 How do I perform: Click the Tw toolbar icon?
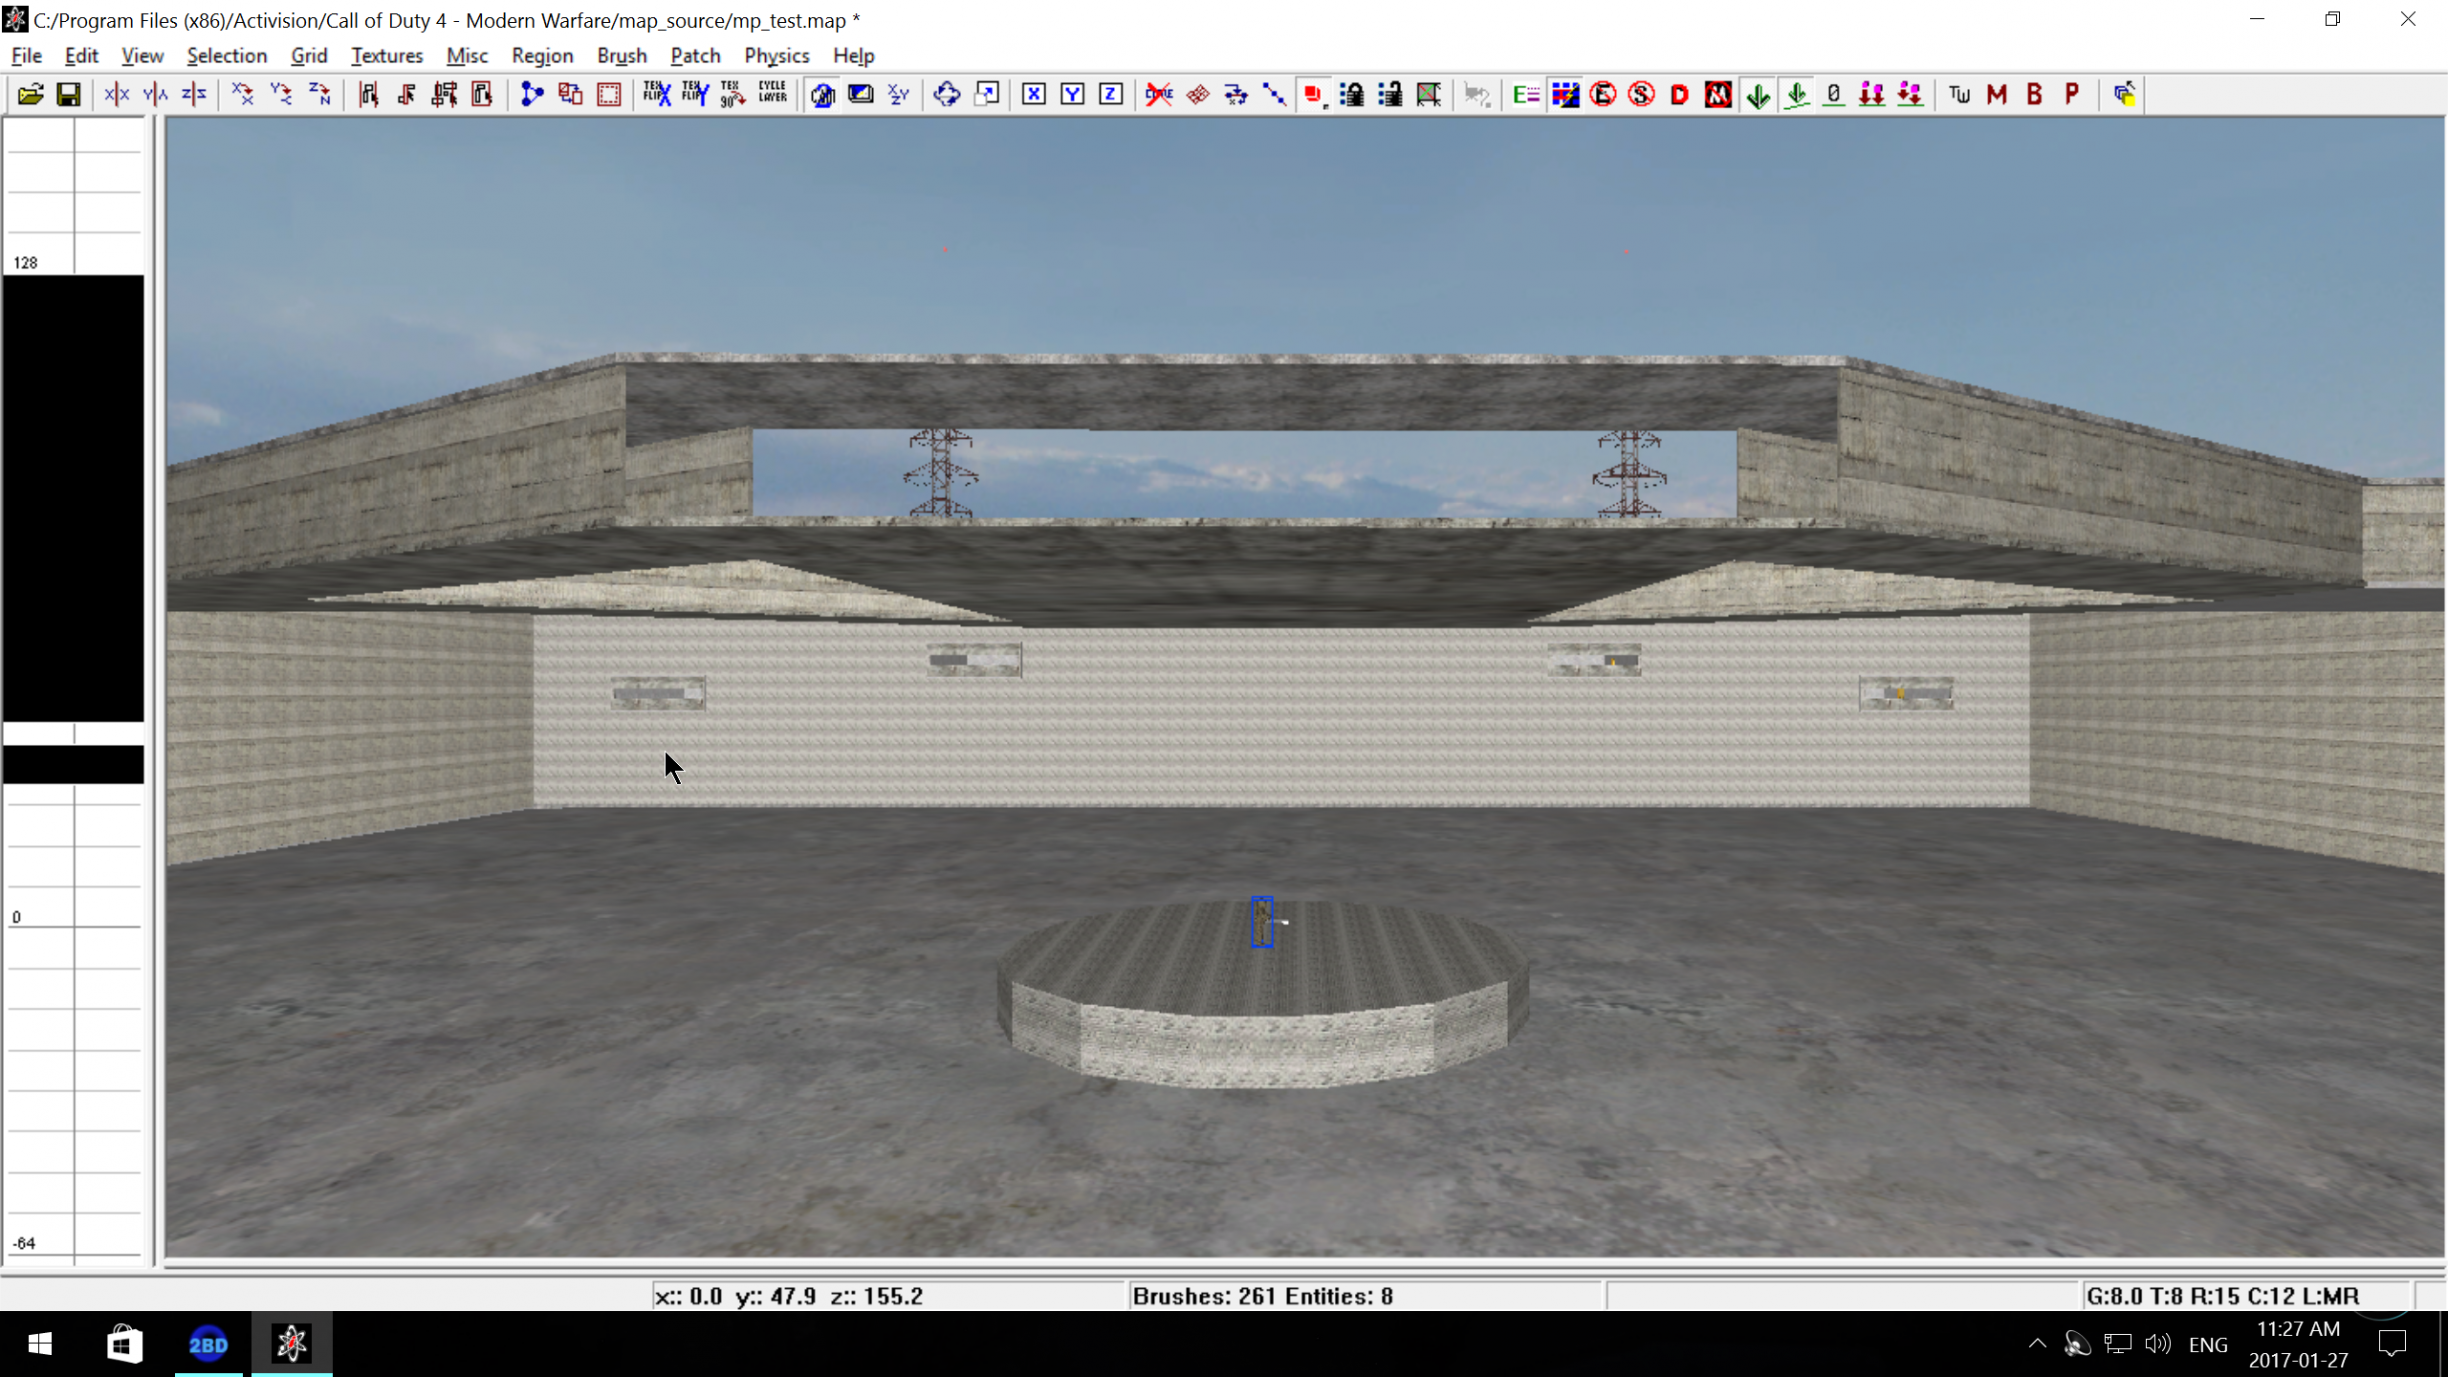1959,94
